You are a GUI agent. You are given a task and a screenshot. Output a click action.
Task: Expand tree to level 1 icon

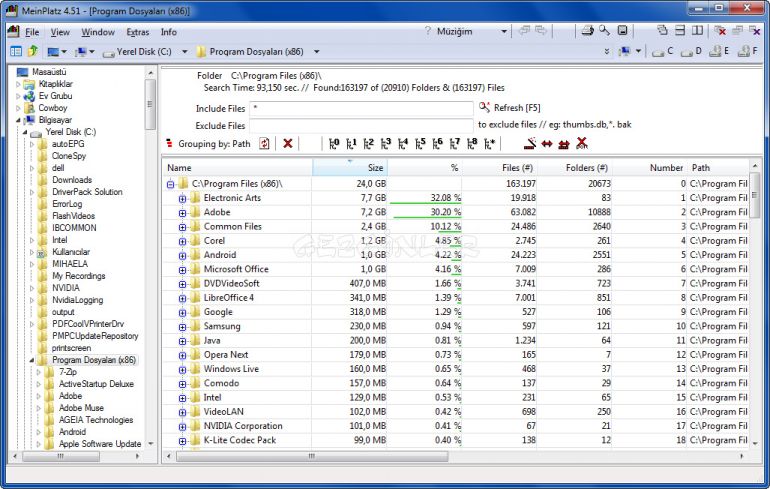pyautogui.click(x=351, y=143)
